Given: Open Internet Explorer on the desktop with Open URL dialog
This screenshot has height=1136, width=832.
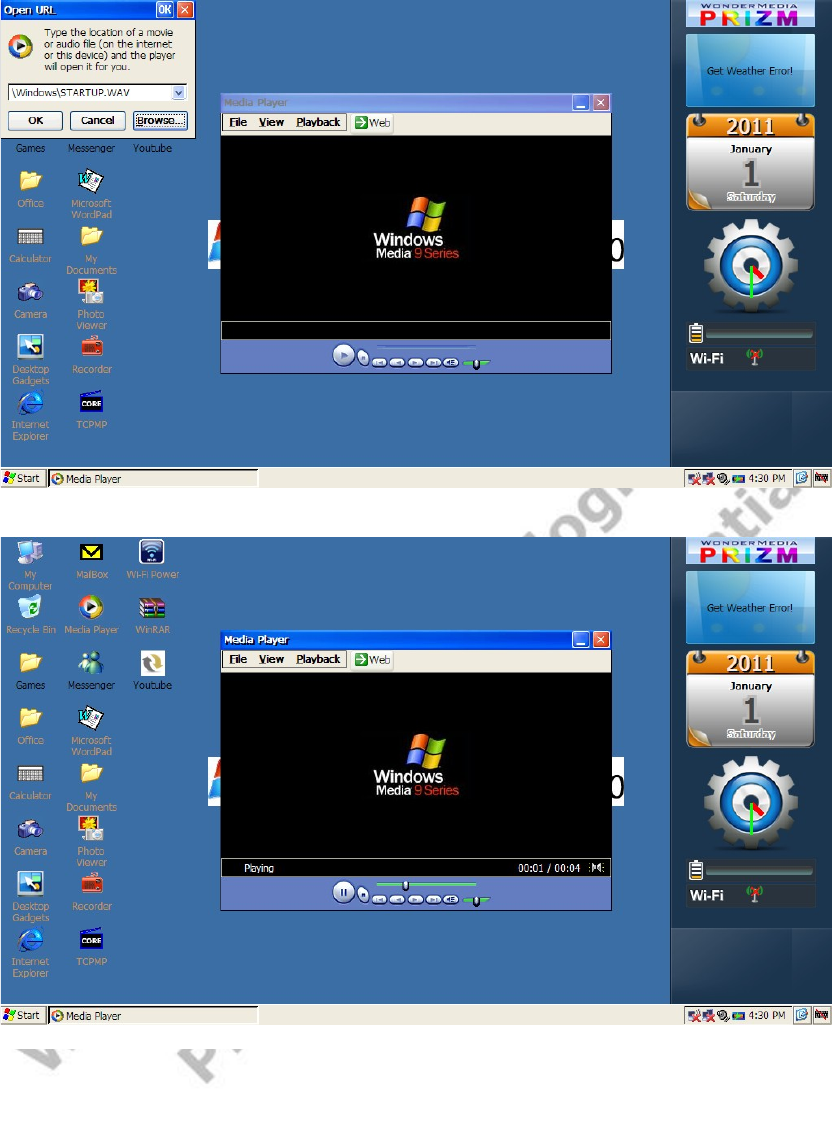Looking at the screenshot, I should pos(30,415).
